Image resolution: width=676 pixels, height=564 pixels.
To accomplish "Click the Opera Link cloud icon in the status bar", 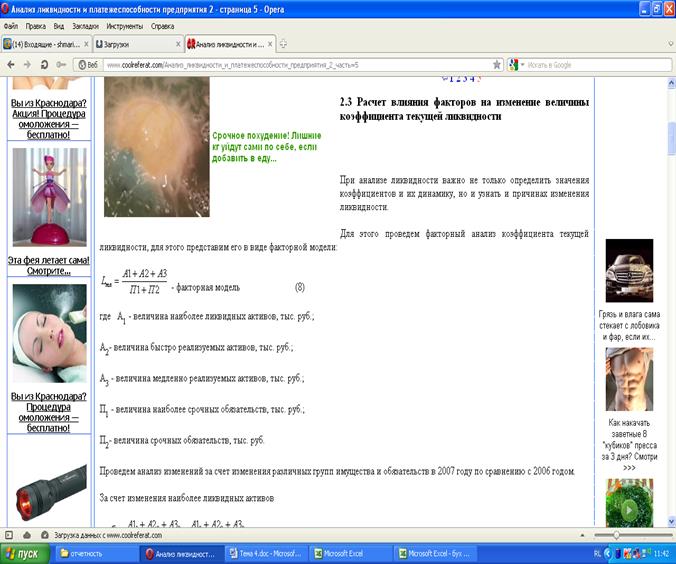I will tap(27, 535).
